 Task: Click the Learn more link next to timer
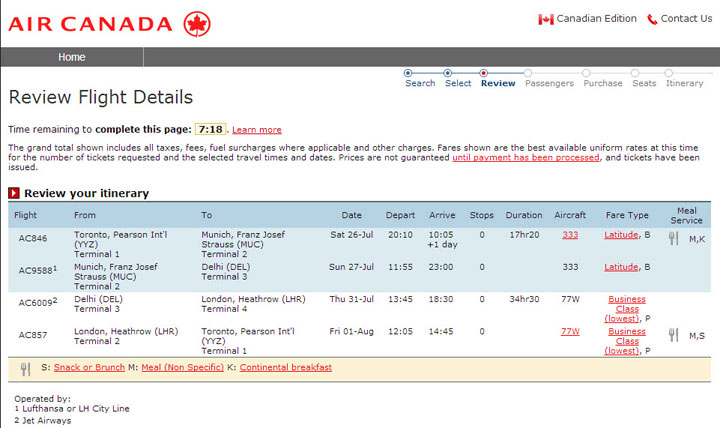257,130
